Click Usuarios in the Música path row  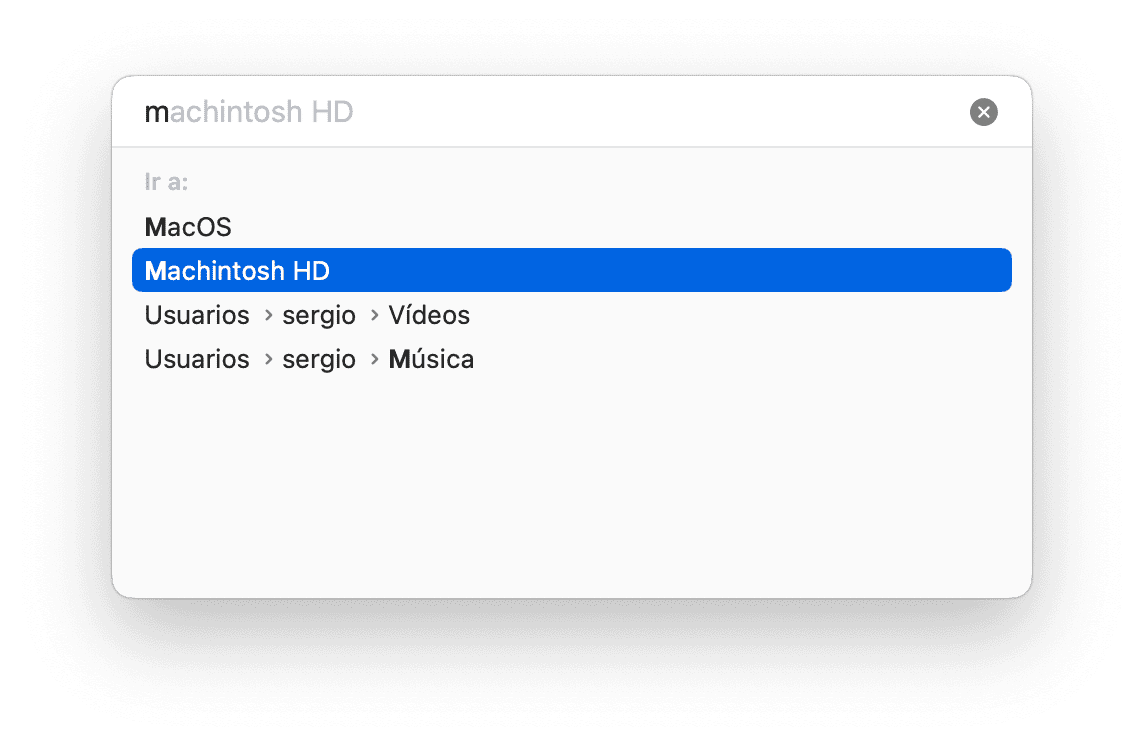click(197, 359)
